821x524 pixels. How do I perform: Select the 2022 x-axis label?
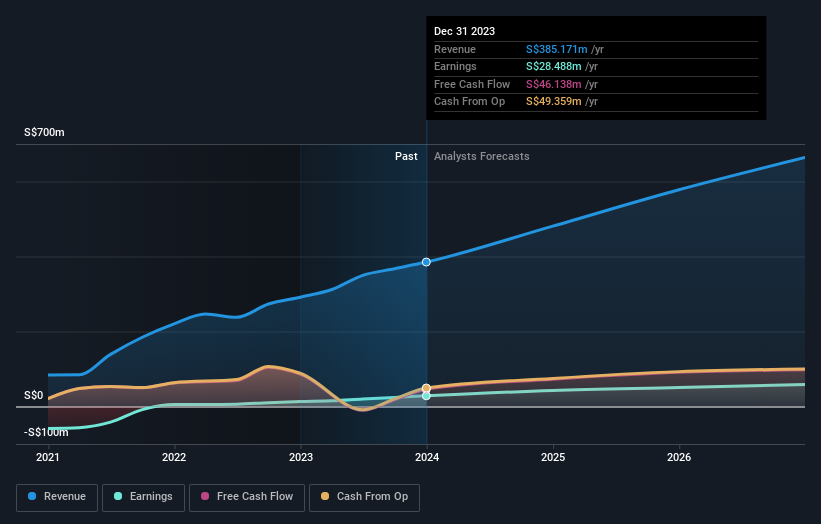(x=174, y=458)
